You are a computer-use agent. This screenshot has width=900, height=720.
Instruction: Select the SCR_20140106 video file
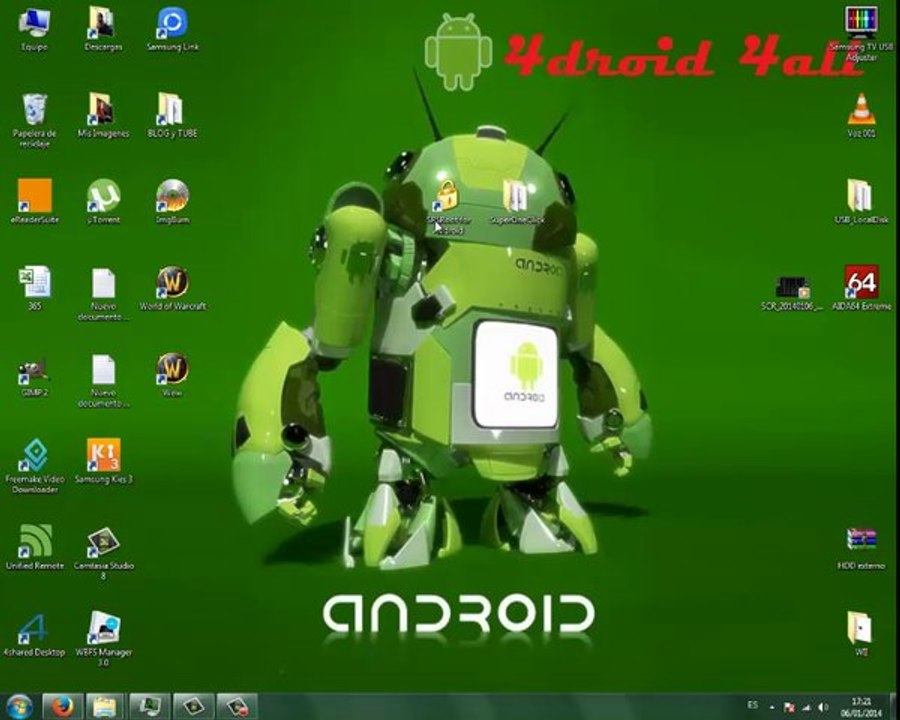click(792, 293)
